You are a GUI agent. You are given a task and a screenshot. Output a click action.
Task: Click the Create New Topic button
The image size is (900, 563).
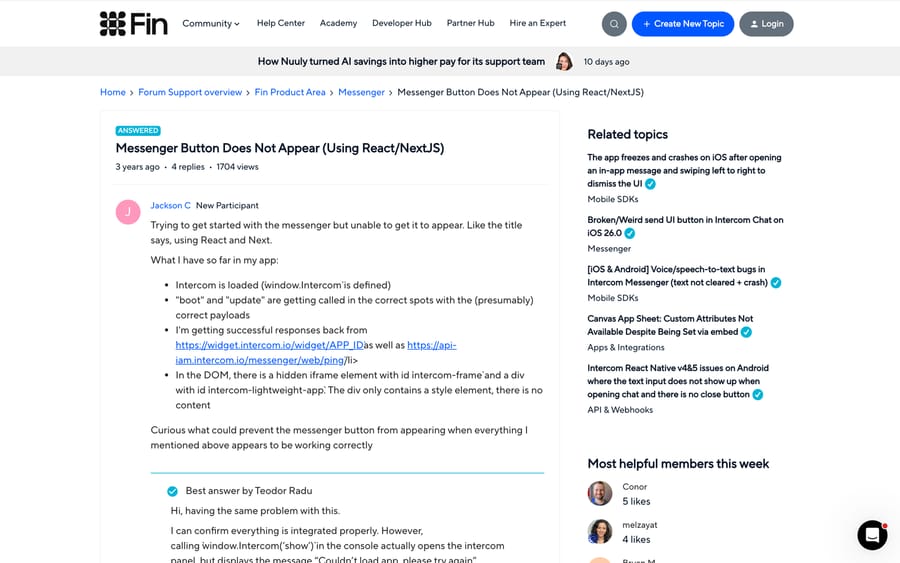[x=683, y=24]
